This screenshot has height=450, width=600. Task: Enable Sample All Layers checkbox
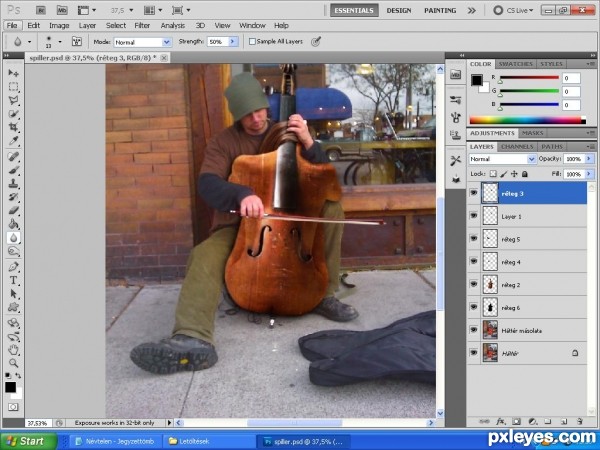tap(252, 41)
